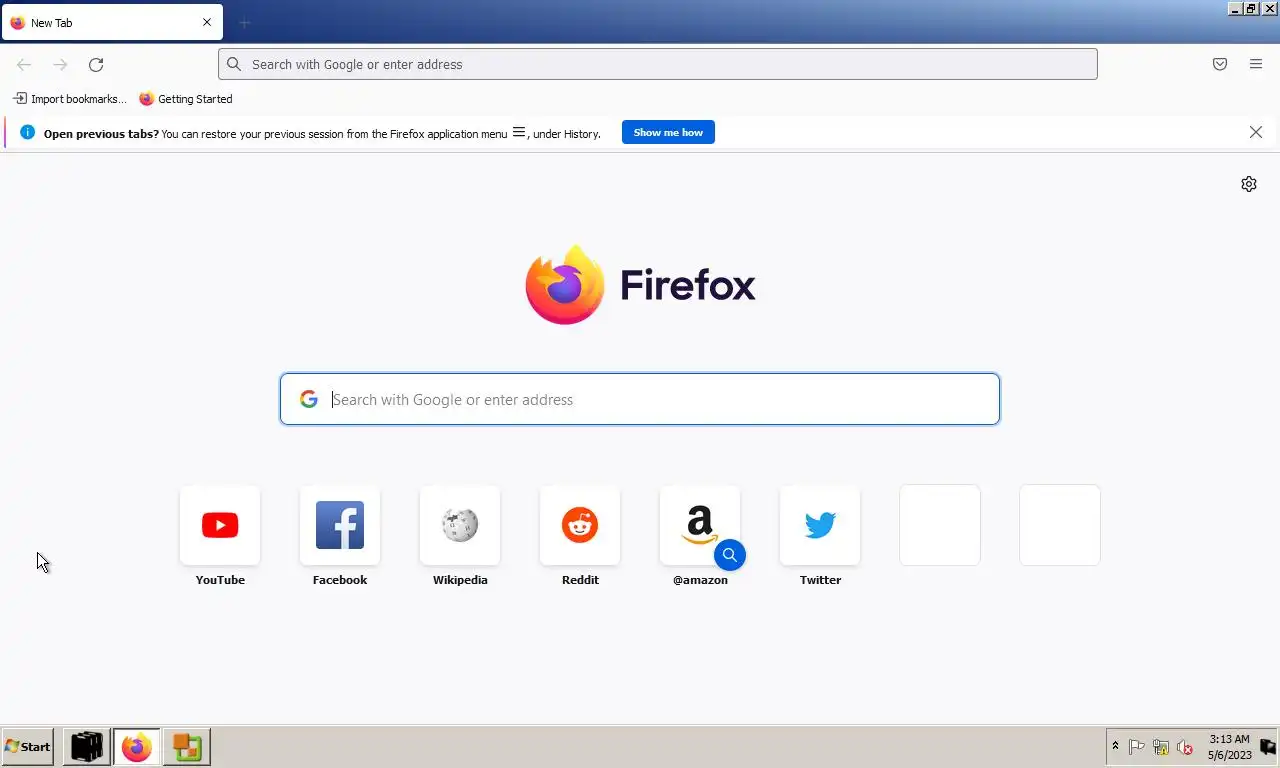Click the network status tray icon
Viewport: 1280px width, 768px height.
1161,747
